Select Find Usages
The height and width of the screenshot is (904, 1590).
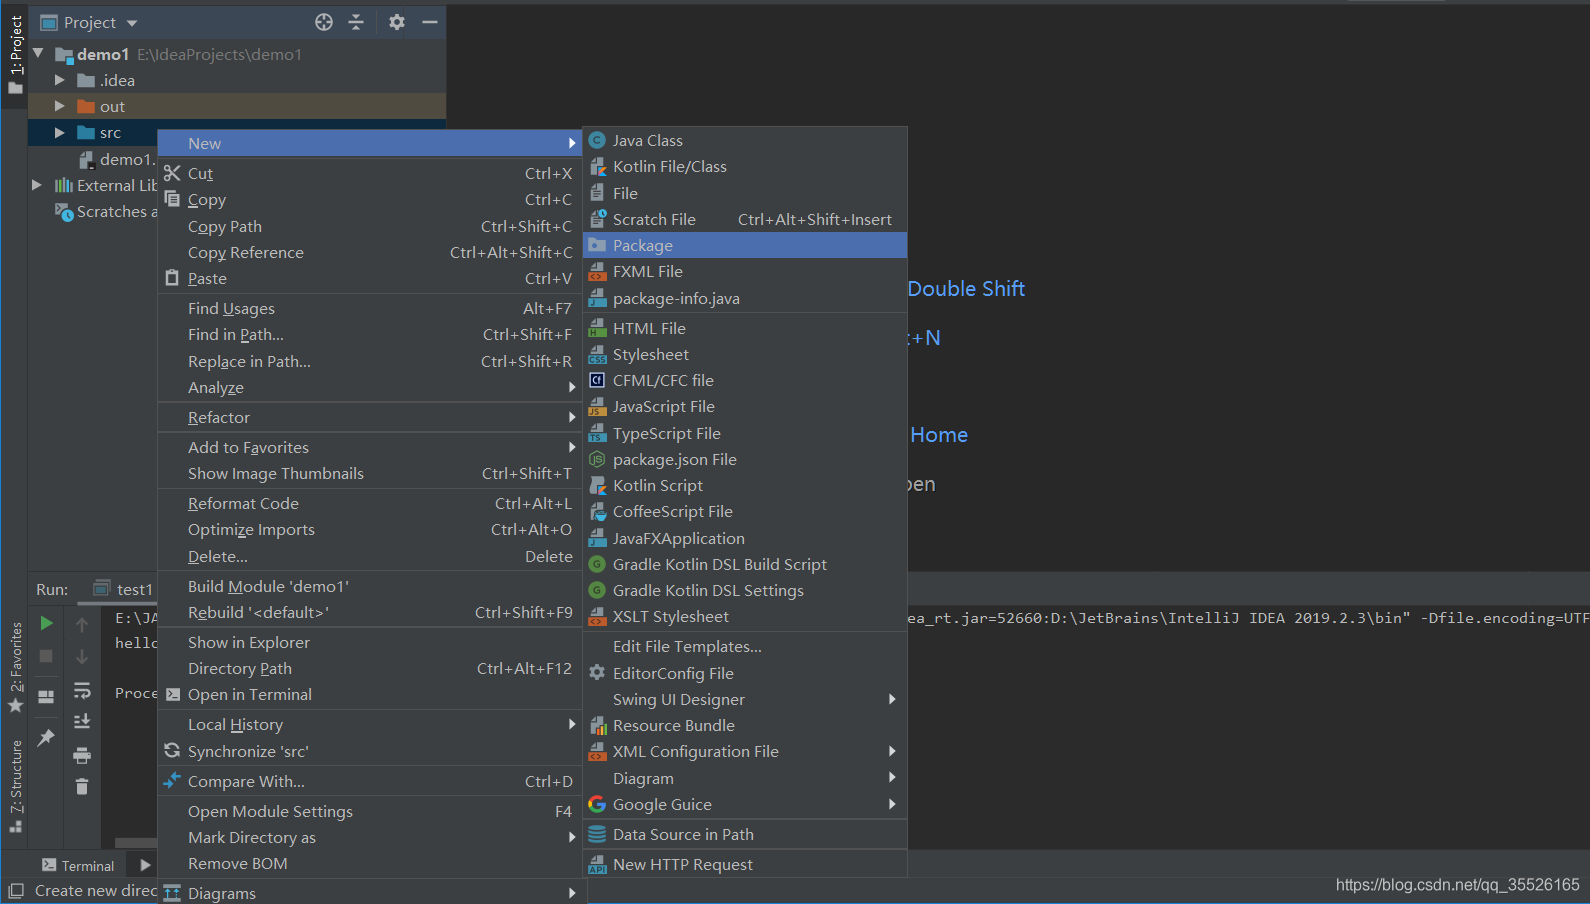(370, 308)
